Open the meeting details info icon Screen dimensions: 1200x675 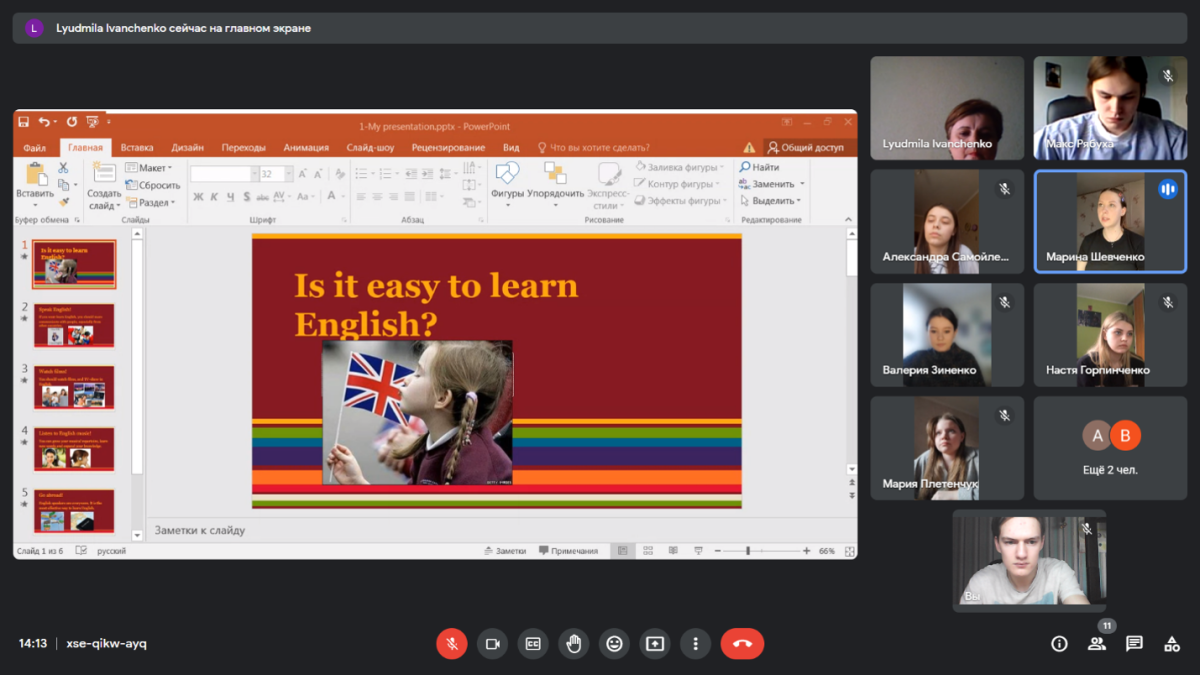1059,644
